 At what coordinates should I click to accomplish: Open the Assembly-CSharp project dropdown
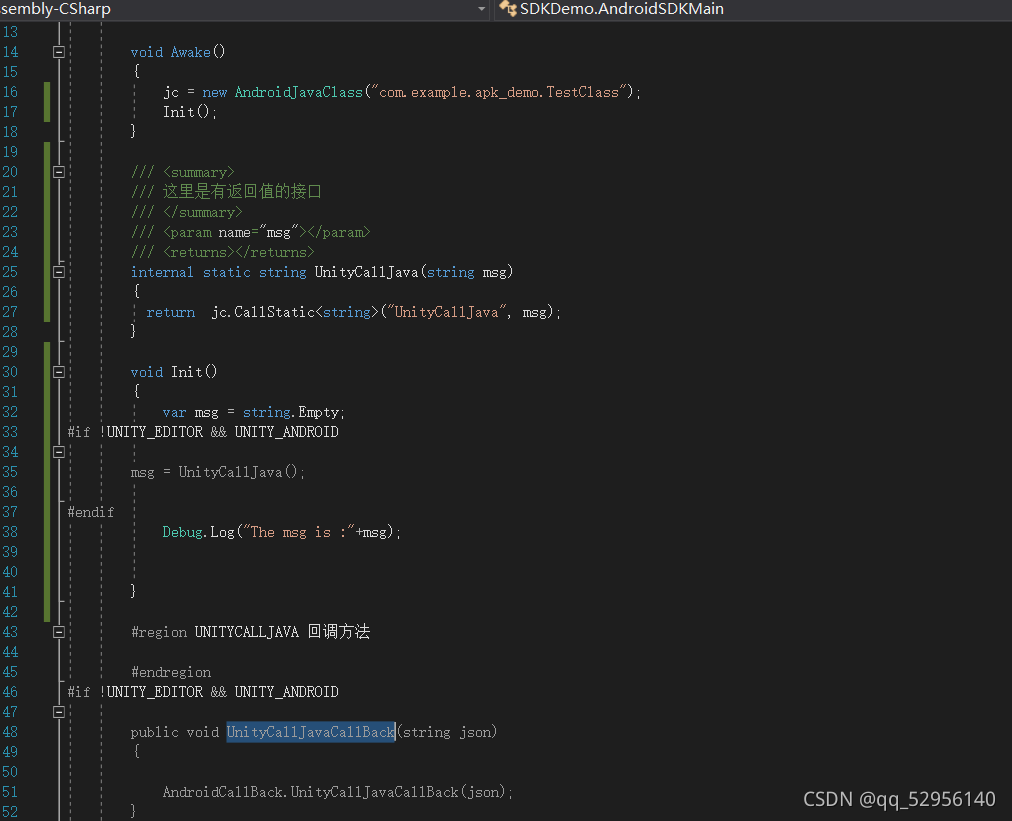point(481,9)
